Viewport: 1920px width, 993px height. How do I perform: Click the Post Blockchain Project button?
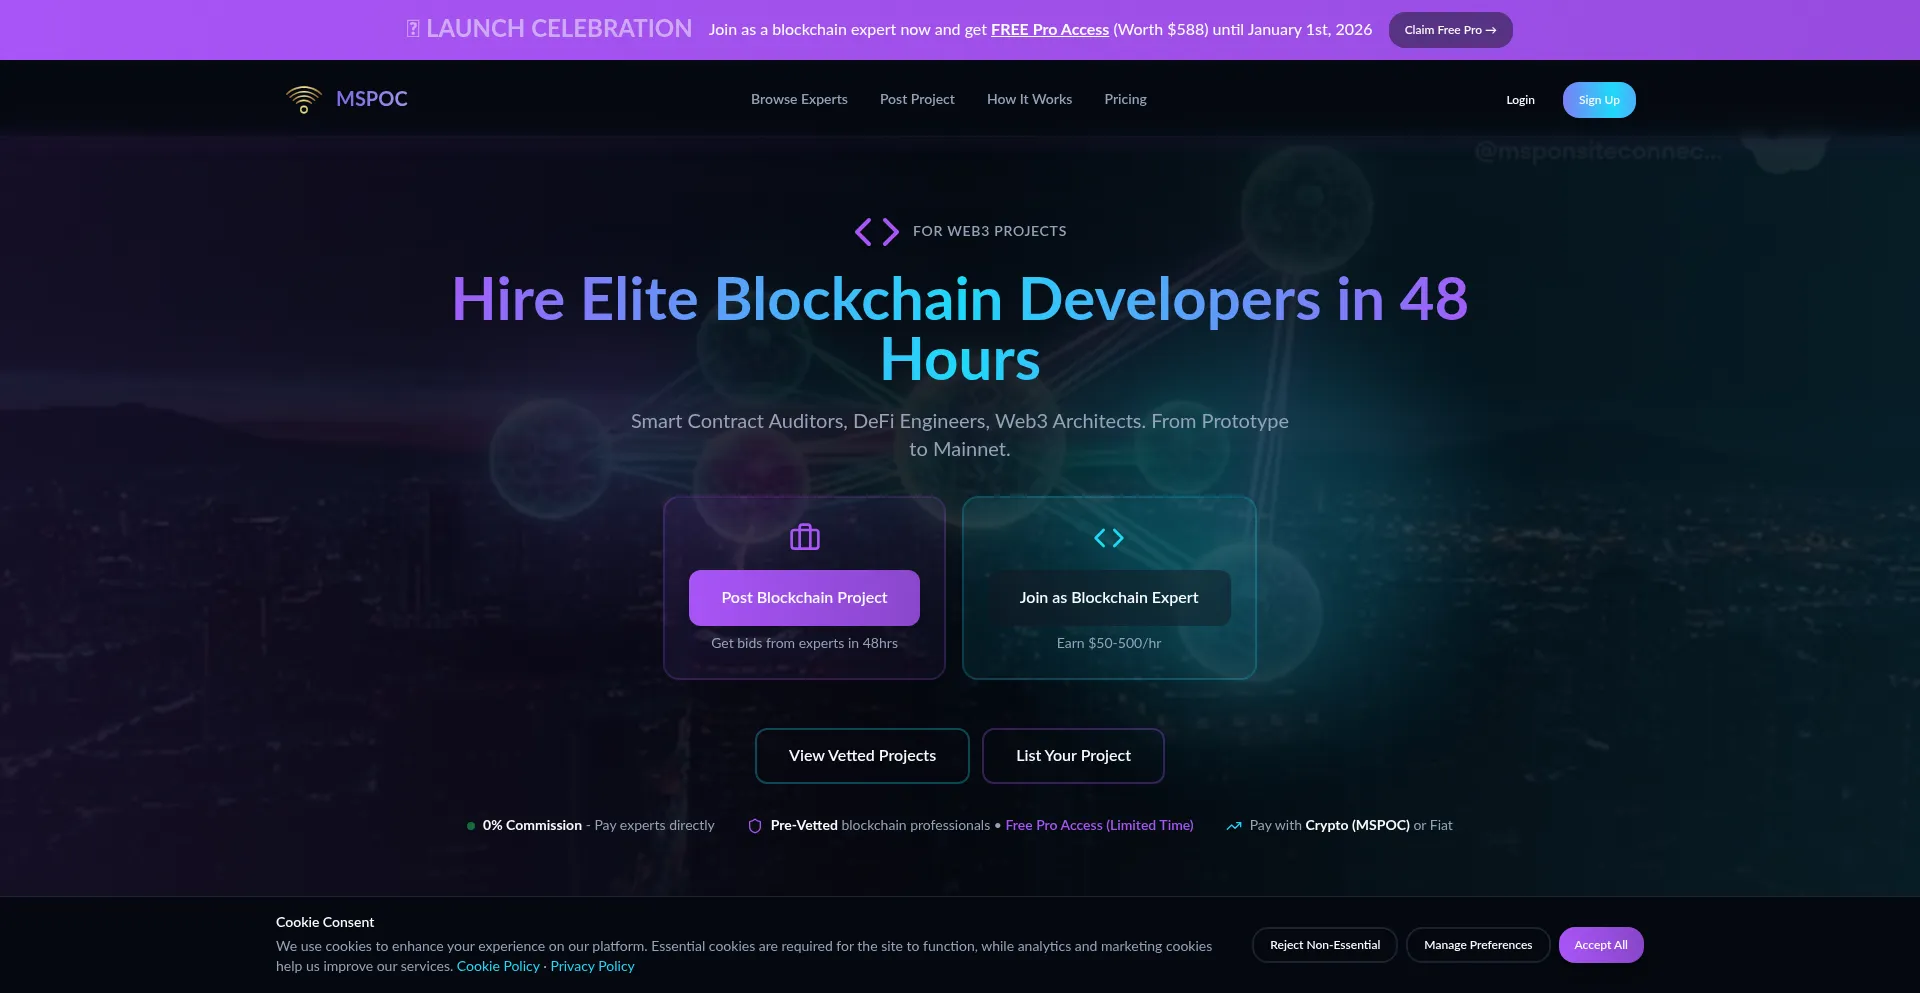point(804,598)
